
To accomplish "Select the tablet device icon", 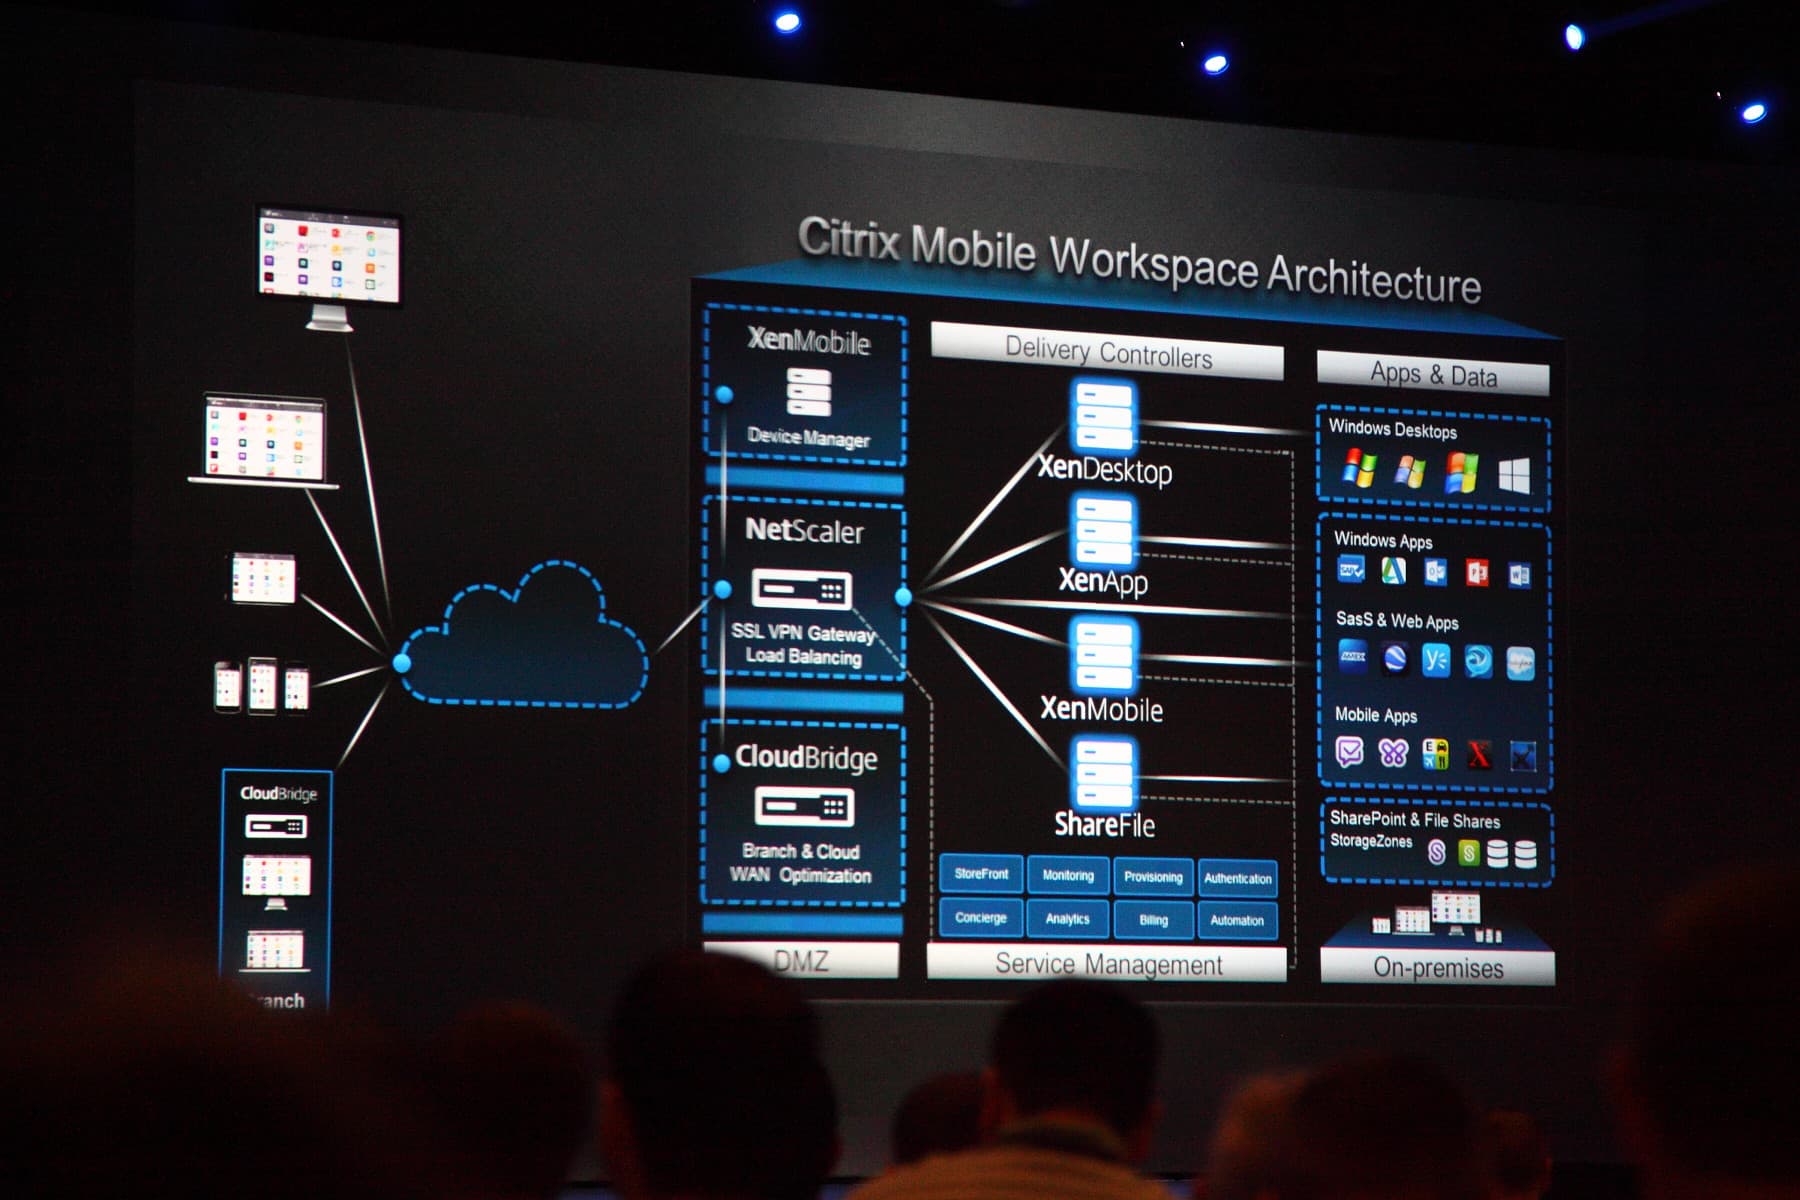I will 263,578.
